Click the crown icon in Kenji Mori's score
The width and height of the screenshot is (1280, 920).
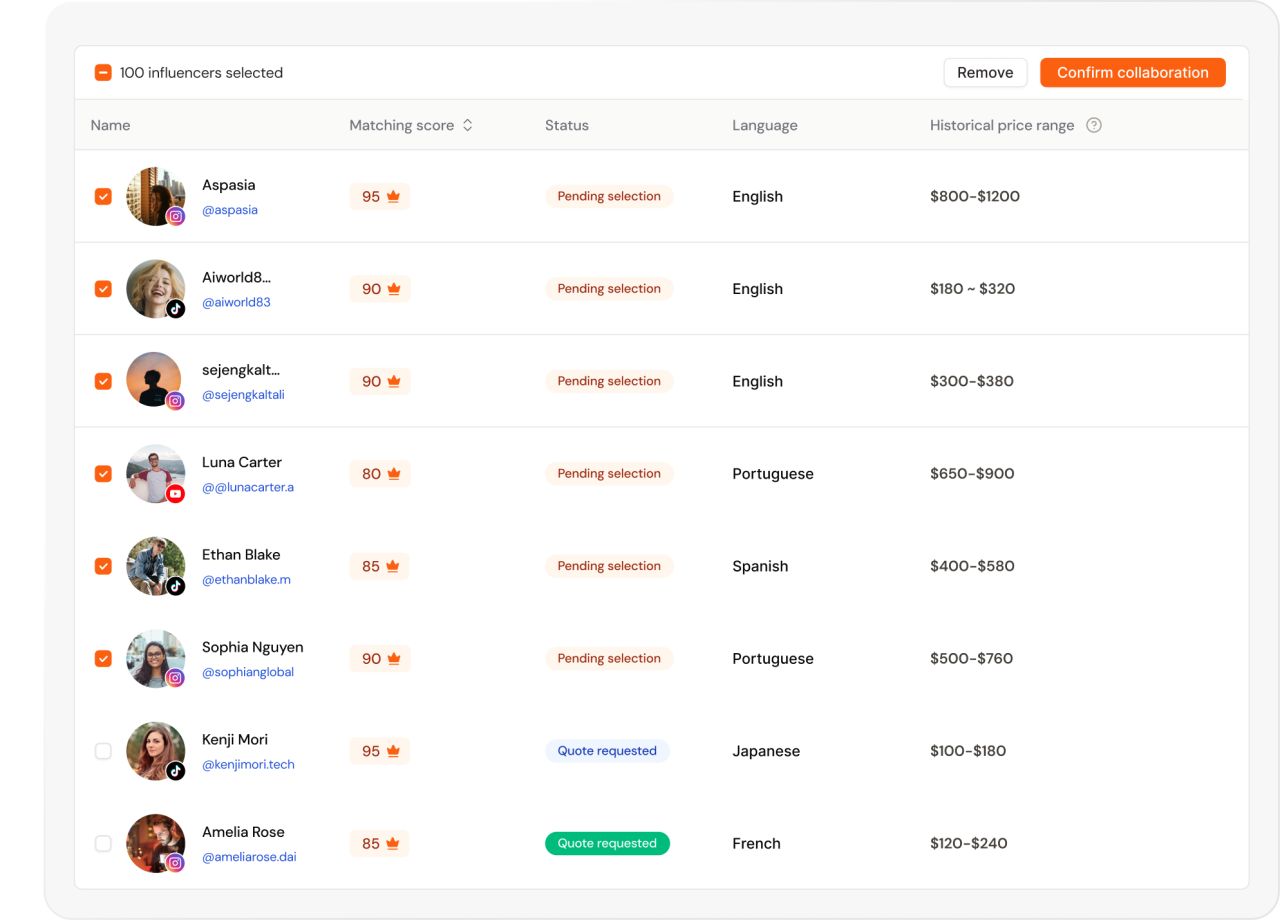click(x=393, y=751)
